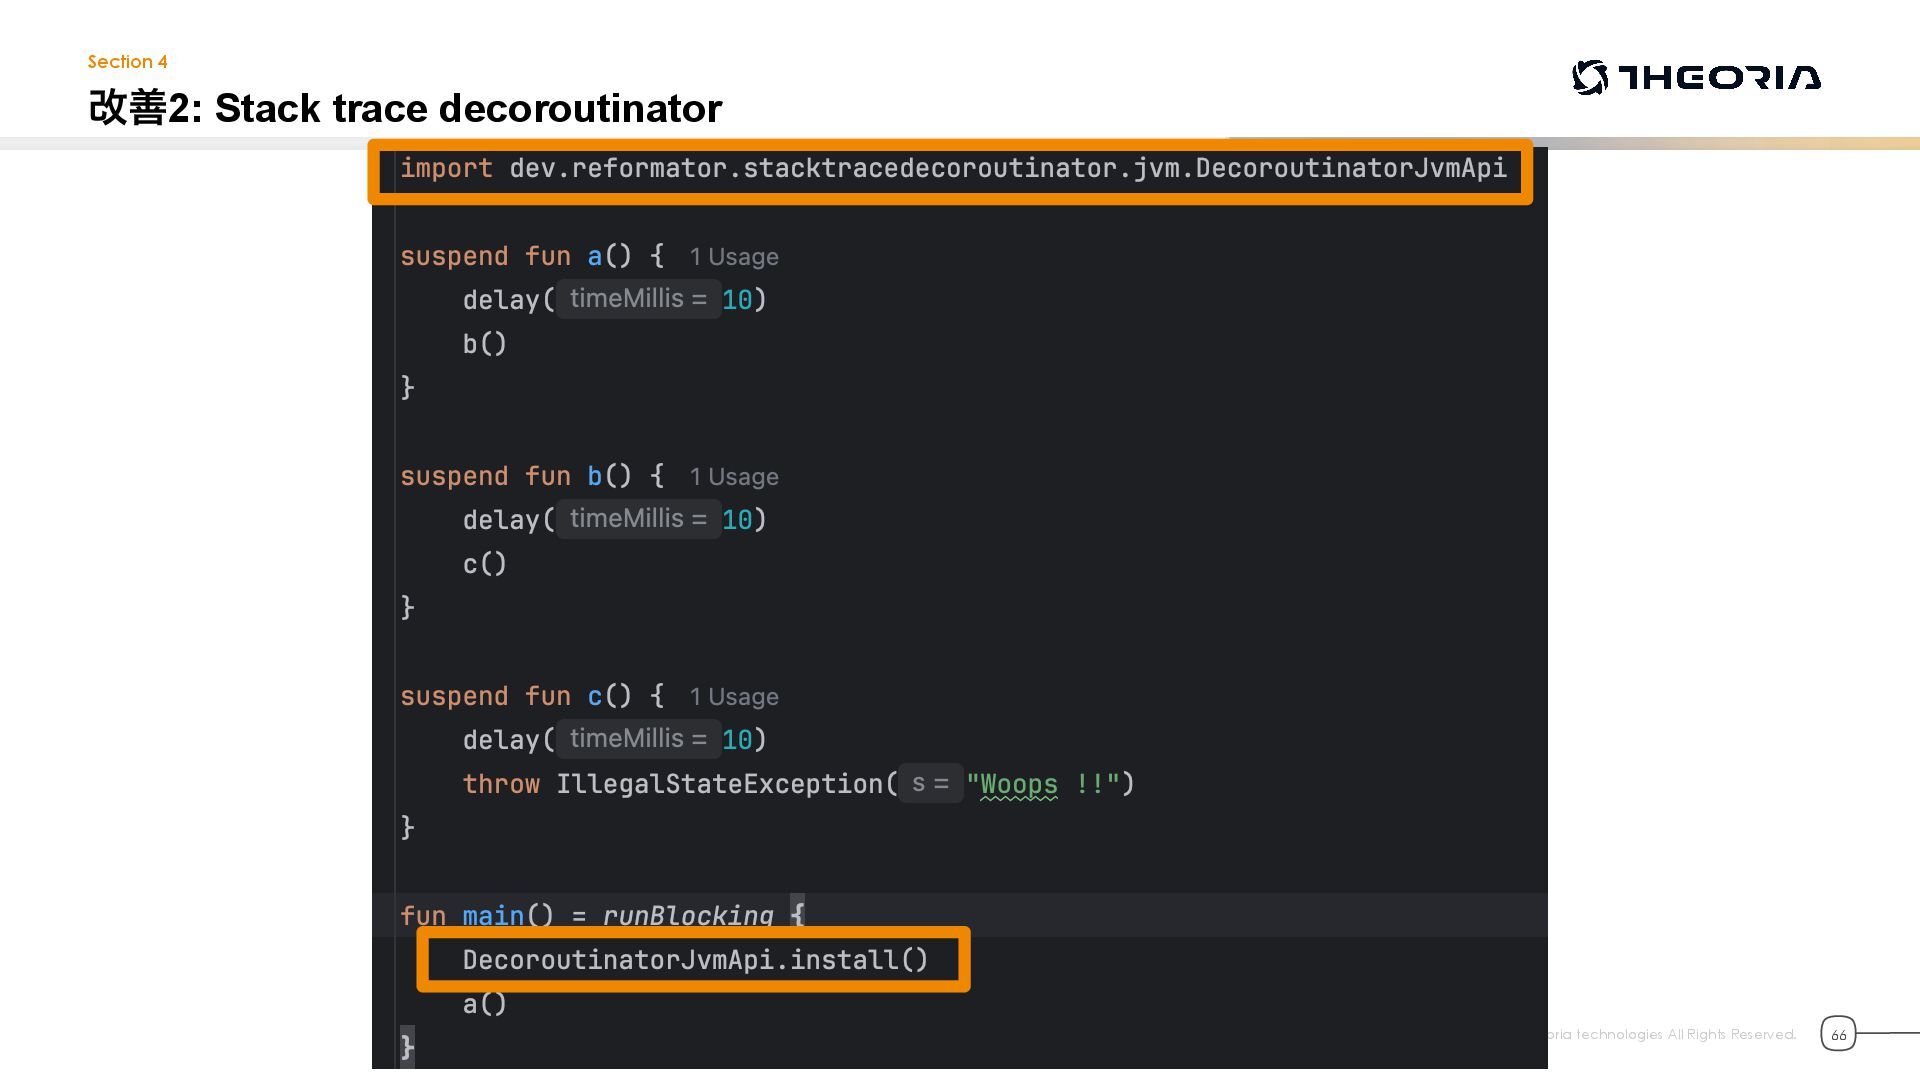Click the "Woops !!" string literal
Image resolution: width=1920 pixels, height=1080 pixels.
coord(1043,785)
